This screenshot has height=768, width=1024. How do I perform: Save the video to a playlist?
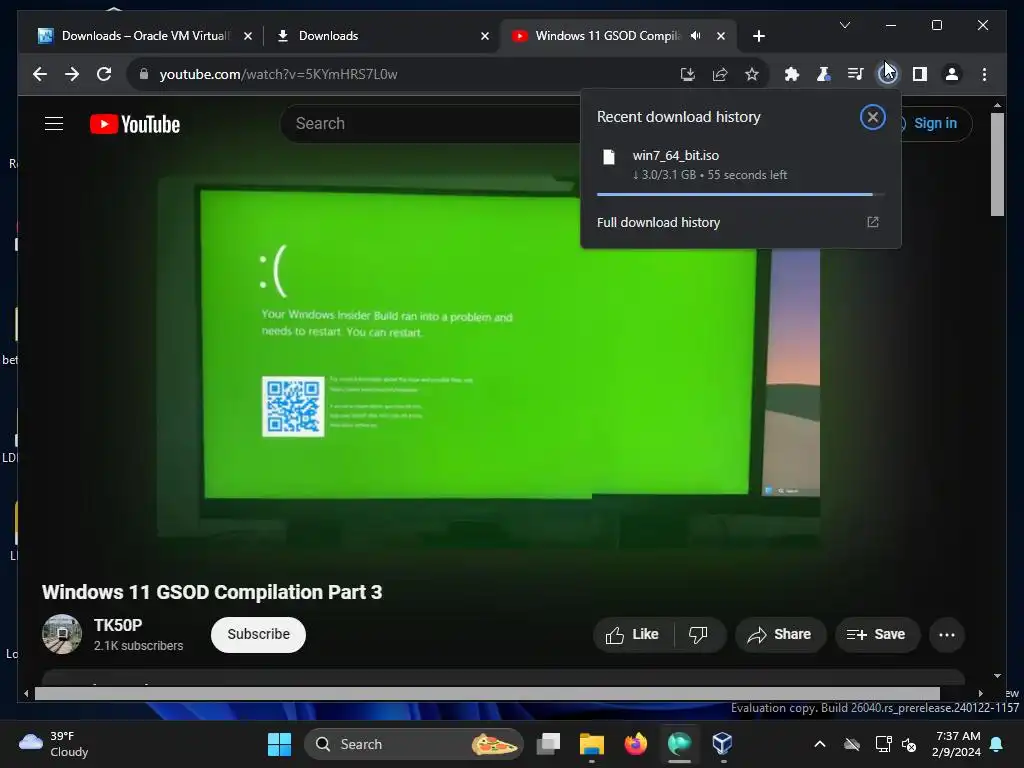point(876,635)
